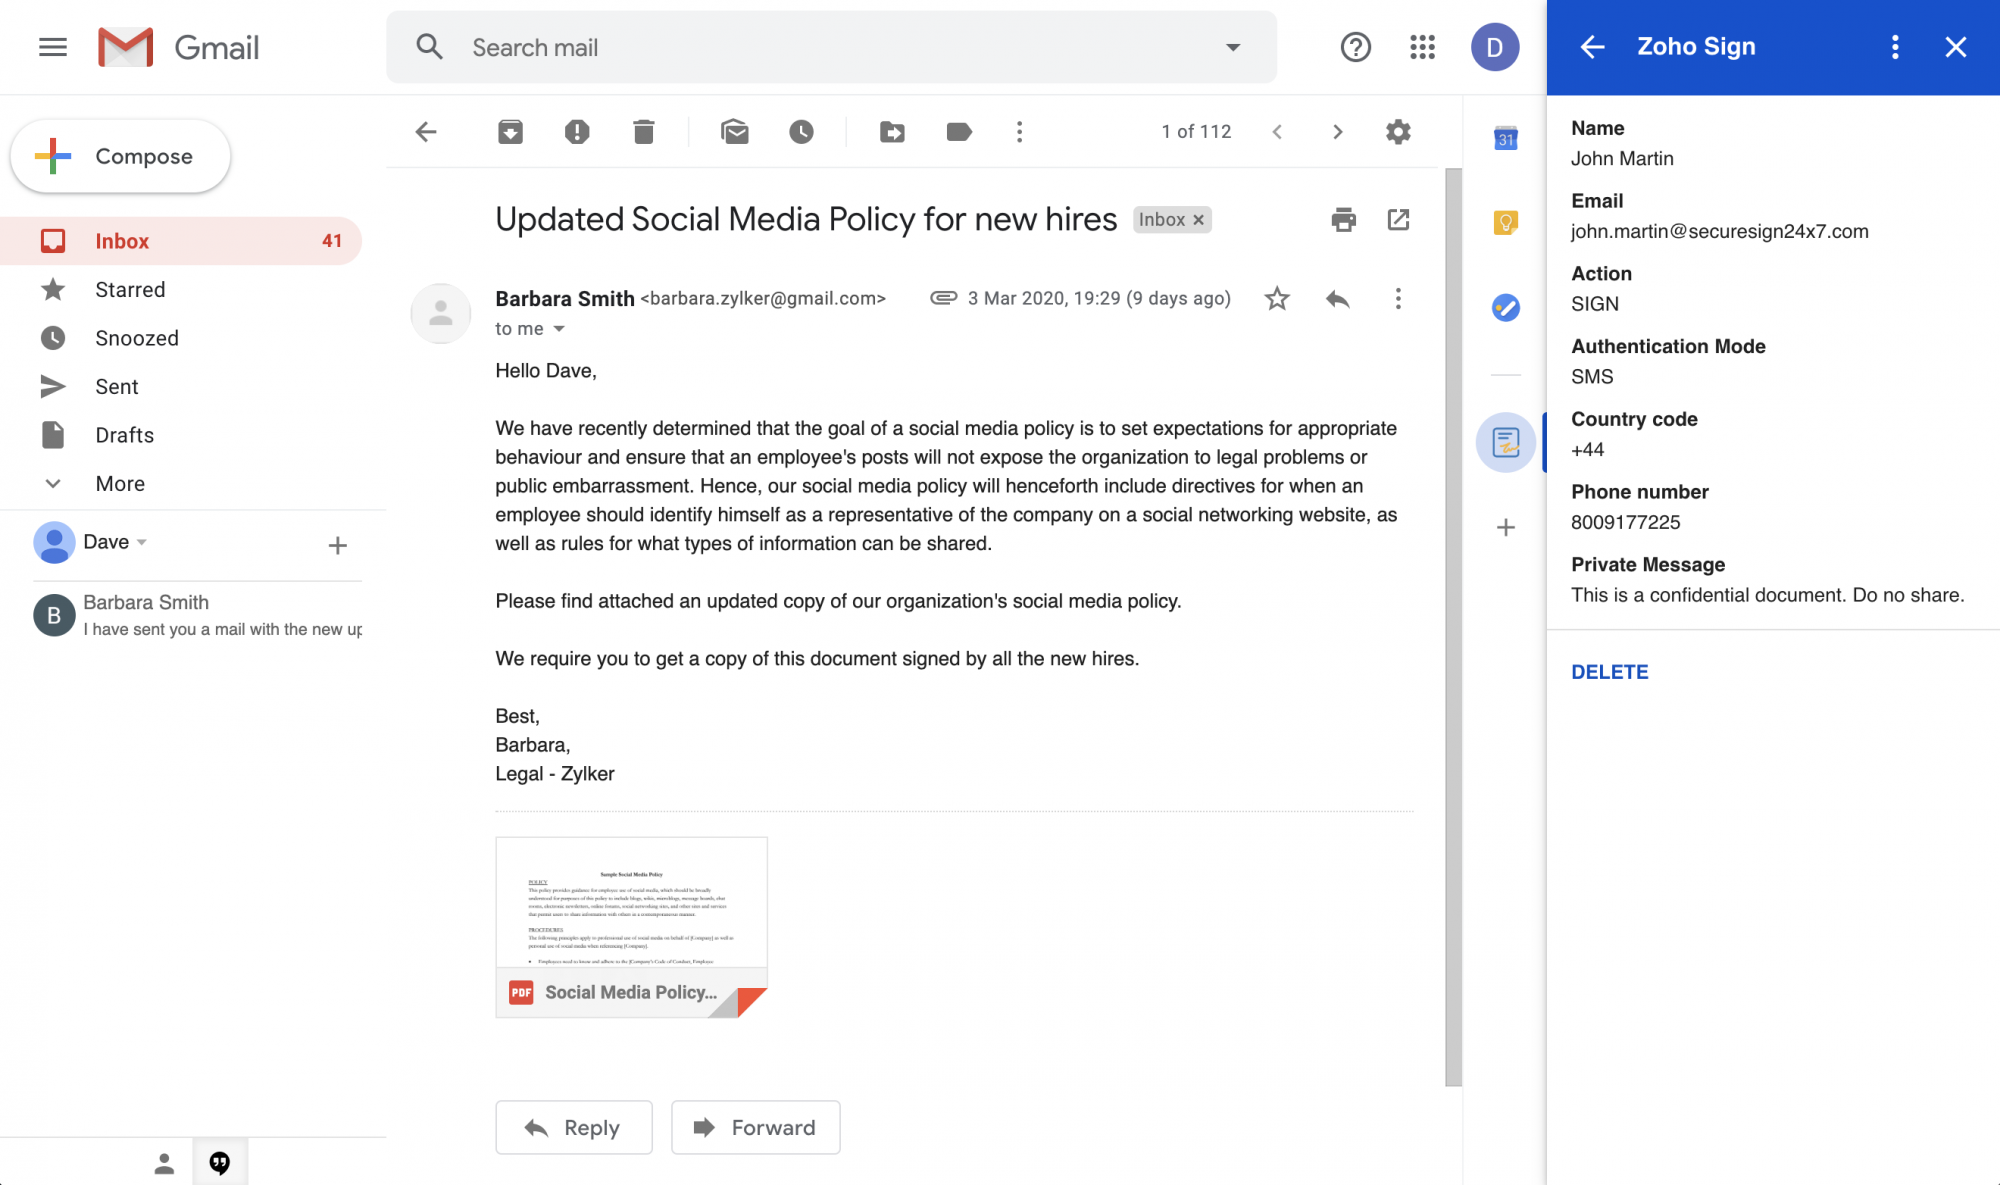Open Google Calendar side panel
2000x1185 pixels.
click(1505, 139)
